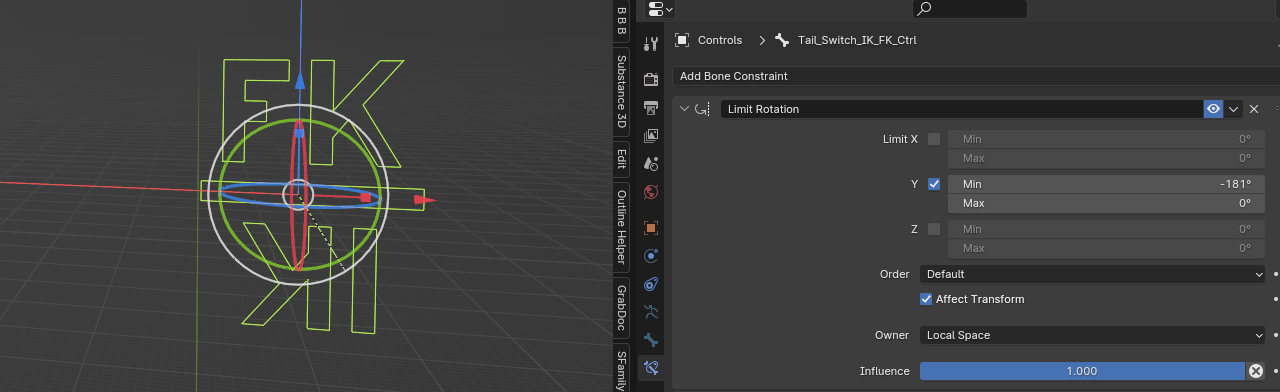
Task: Open the World properties tab
Action: 651,191
